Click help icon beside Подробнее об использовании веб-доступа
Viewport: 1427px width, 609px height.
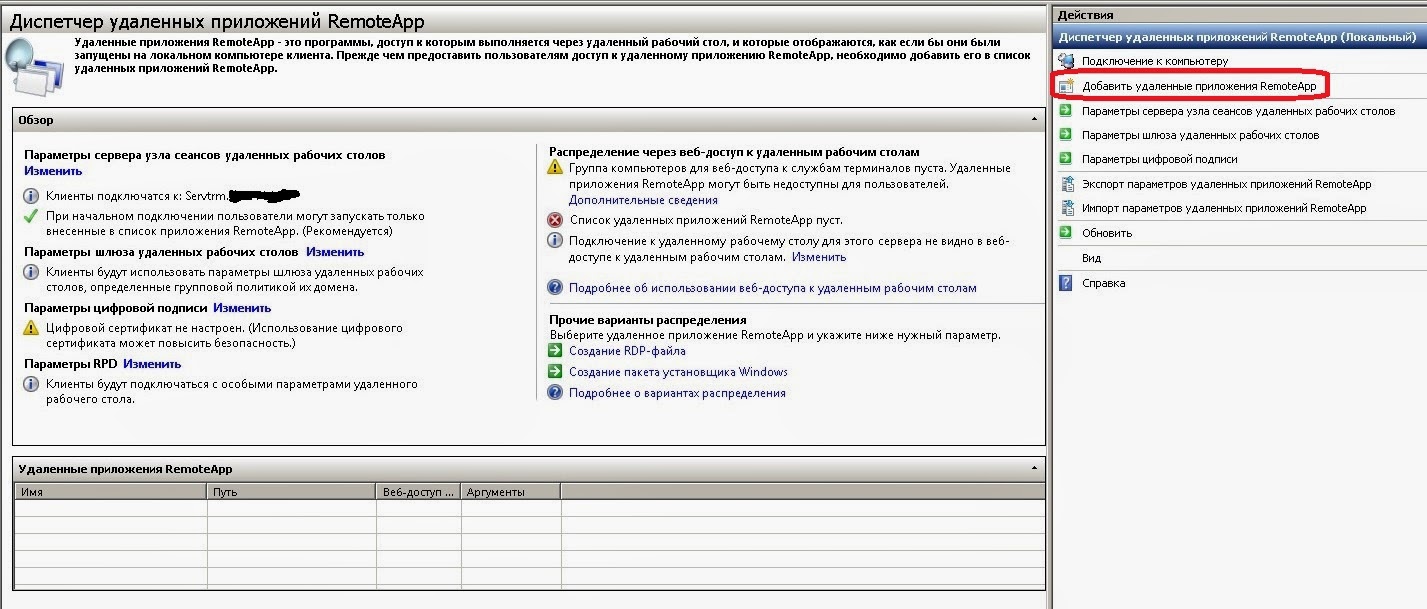point(555,288)
